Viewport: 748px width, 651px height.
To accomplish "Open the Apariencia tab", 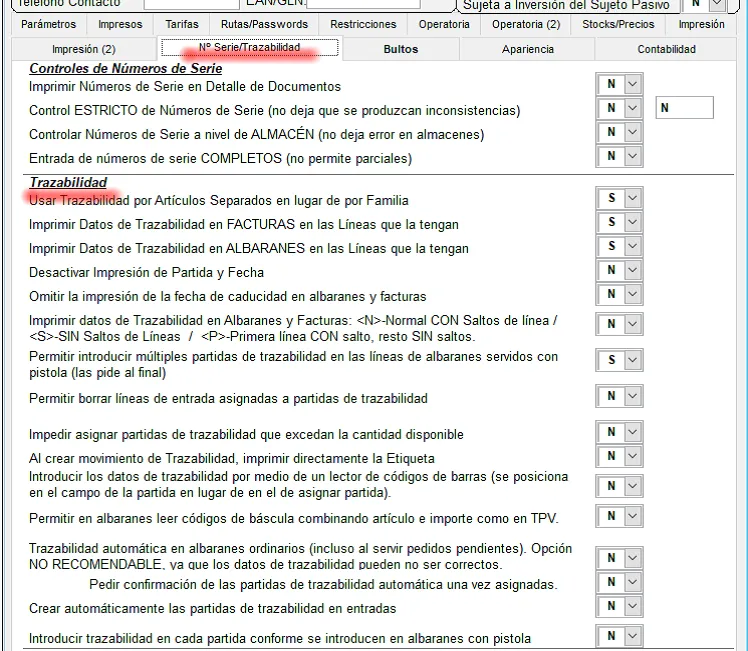I will click(527, 48).
